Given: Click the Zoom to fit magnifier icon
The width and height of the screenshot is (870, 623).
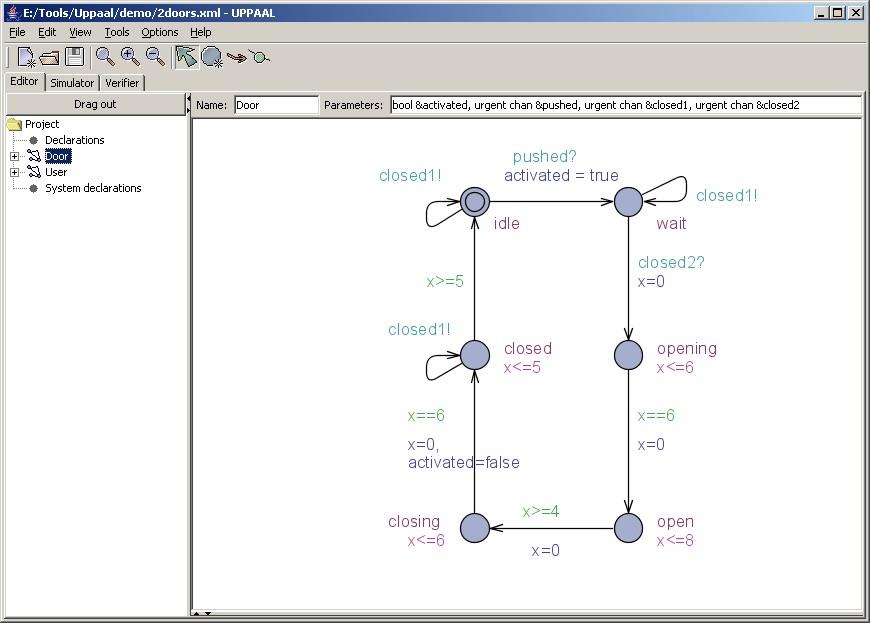Looking at the screenshot, I should [x=105, y=57].
